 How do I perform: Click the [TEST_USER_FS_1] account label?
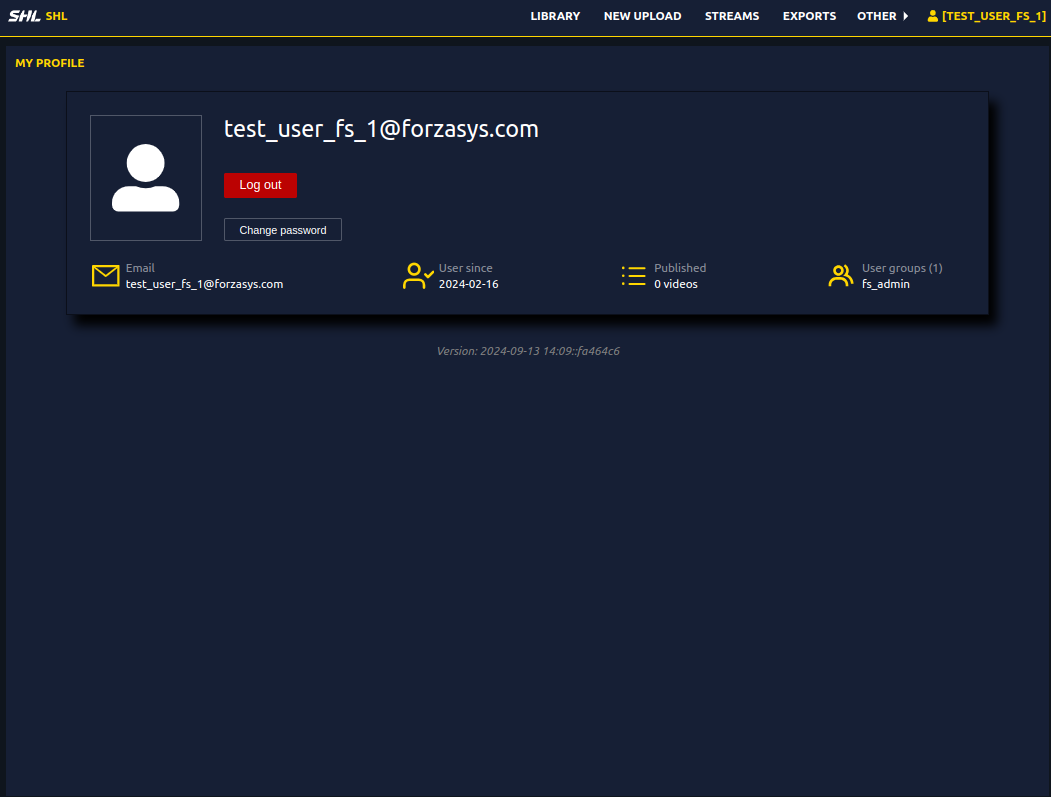click(992, 16)
